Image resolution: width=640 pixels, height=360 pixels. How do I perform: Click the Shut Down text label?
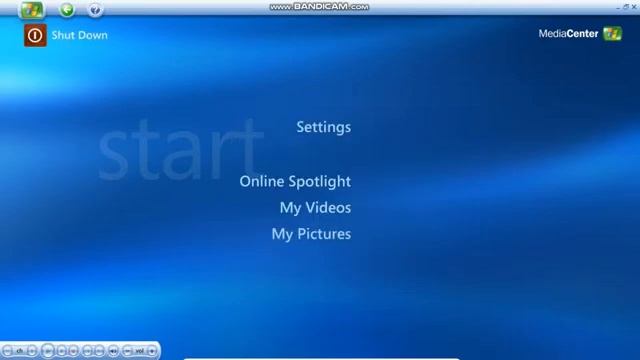pyautogui.click(x=80, y=35)
